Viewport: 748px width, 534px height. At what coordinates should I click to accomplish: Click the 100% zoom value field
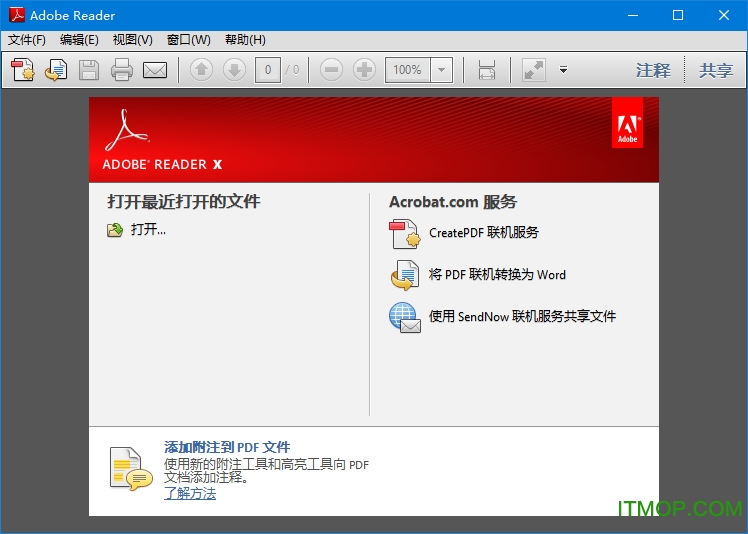[408, 70]
